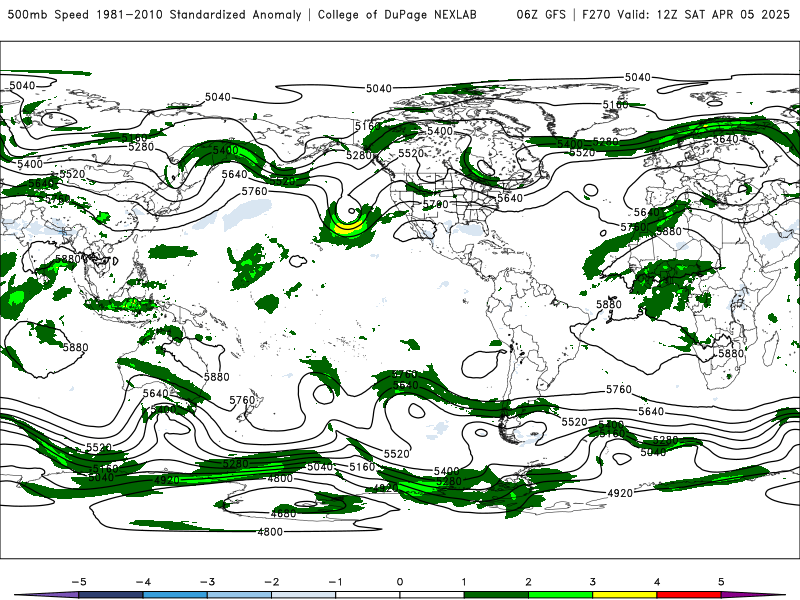
Task: Click the colorbar tick label '-4'
Action: (x=143, y=582)
